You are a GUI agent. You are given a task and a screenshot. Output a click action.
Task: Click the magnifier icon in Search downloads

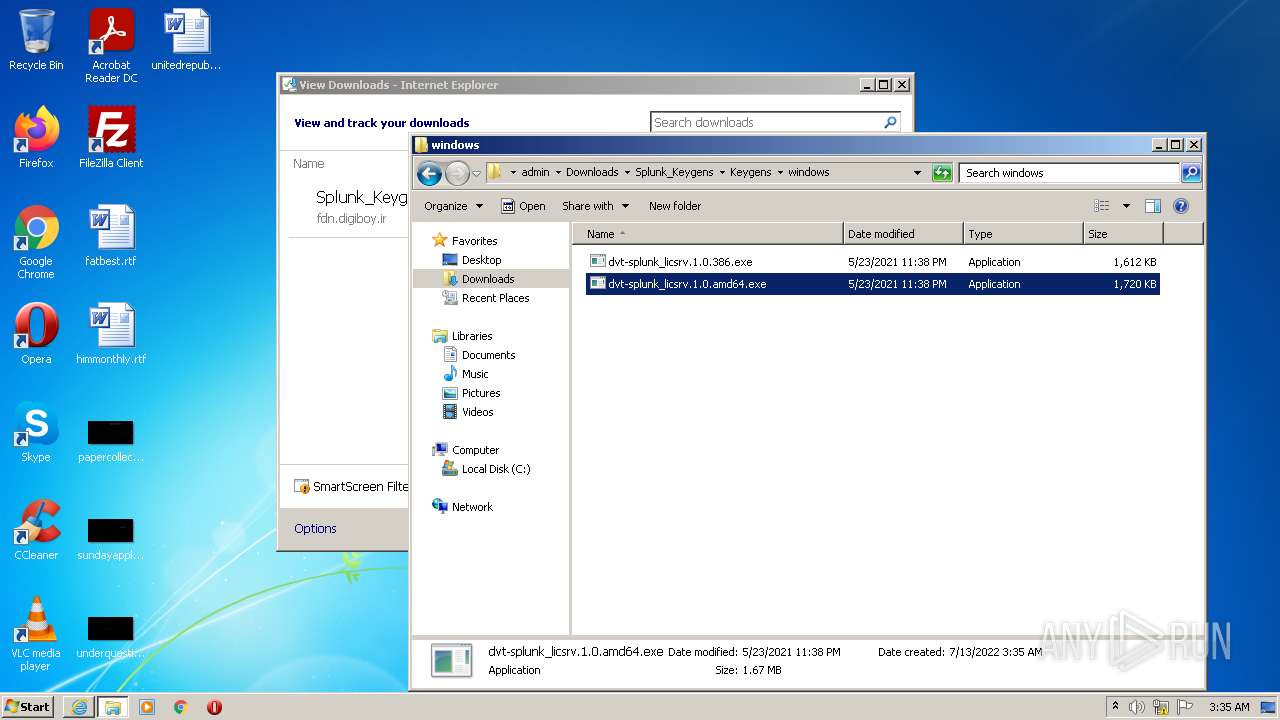point(890,122)
